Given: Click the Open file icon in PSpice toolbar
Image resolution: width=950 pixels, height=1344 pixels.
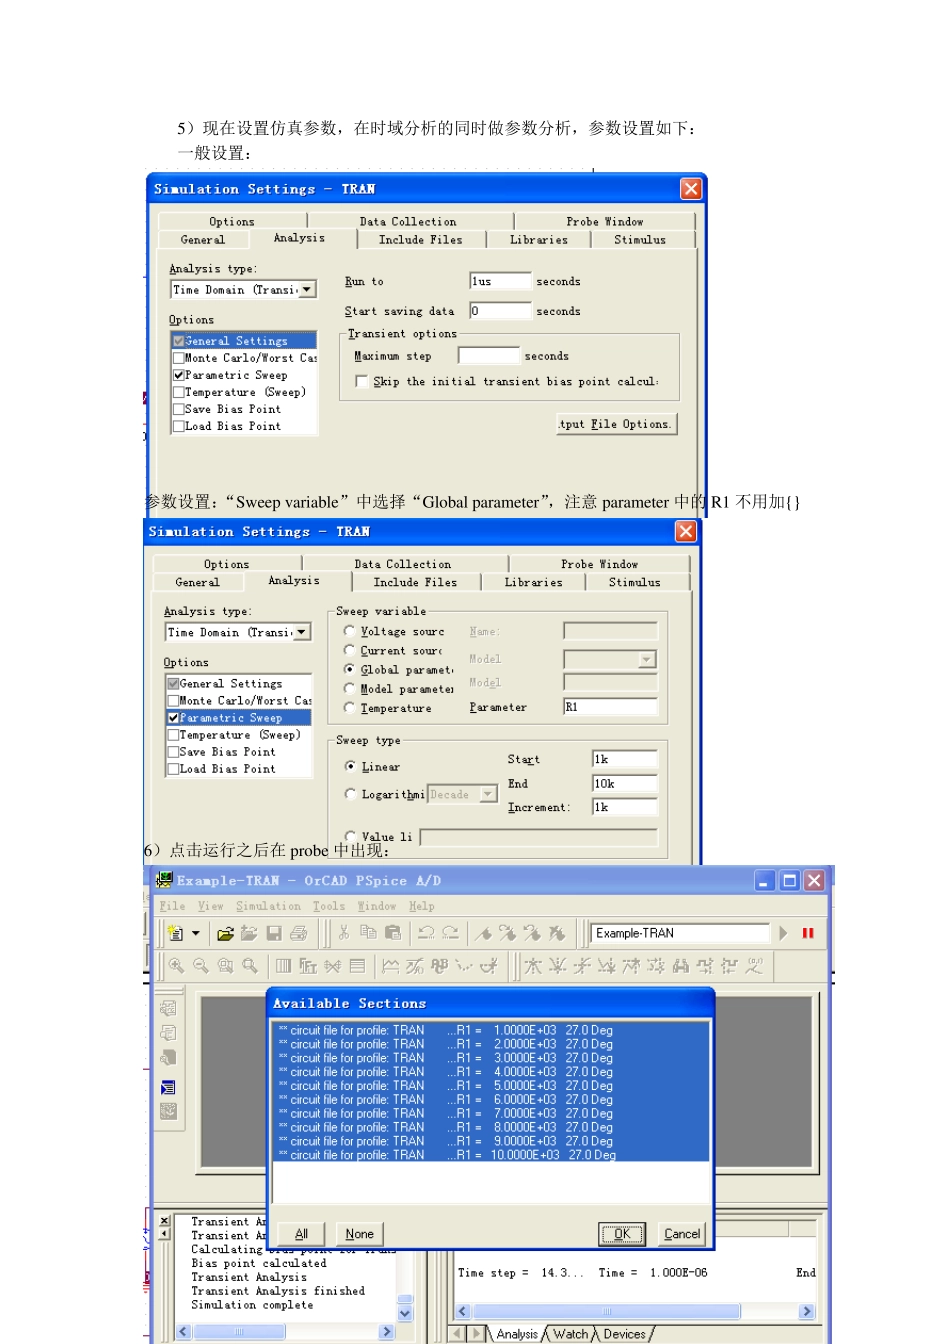Looking at the screenshot, I should tap(225, 933).
